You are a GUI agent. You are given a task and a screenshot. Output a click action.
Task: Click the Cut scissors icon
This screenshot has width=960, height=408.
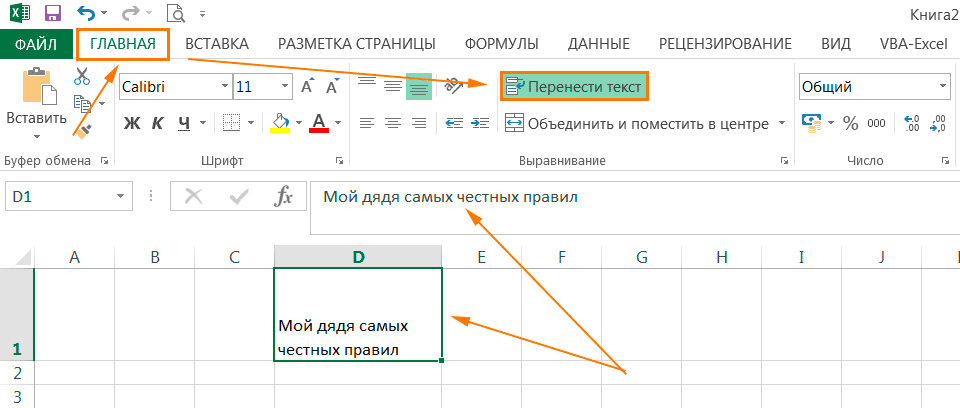coord(82,76)
